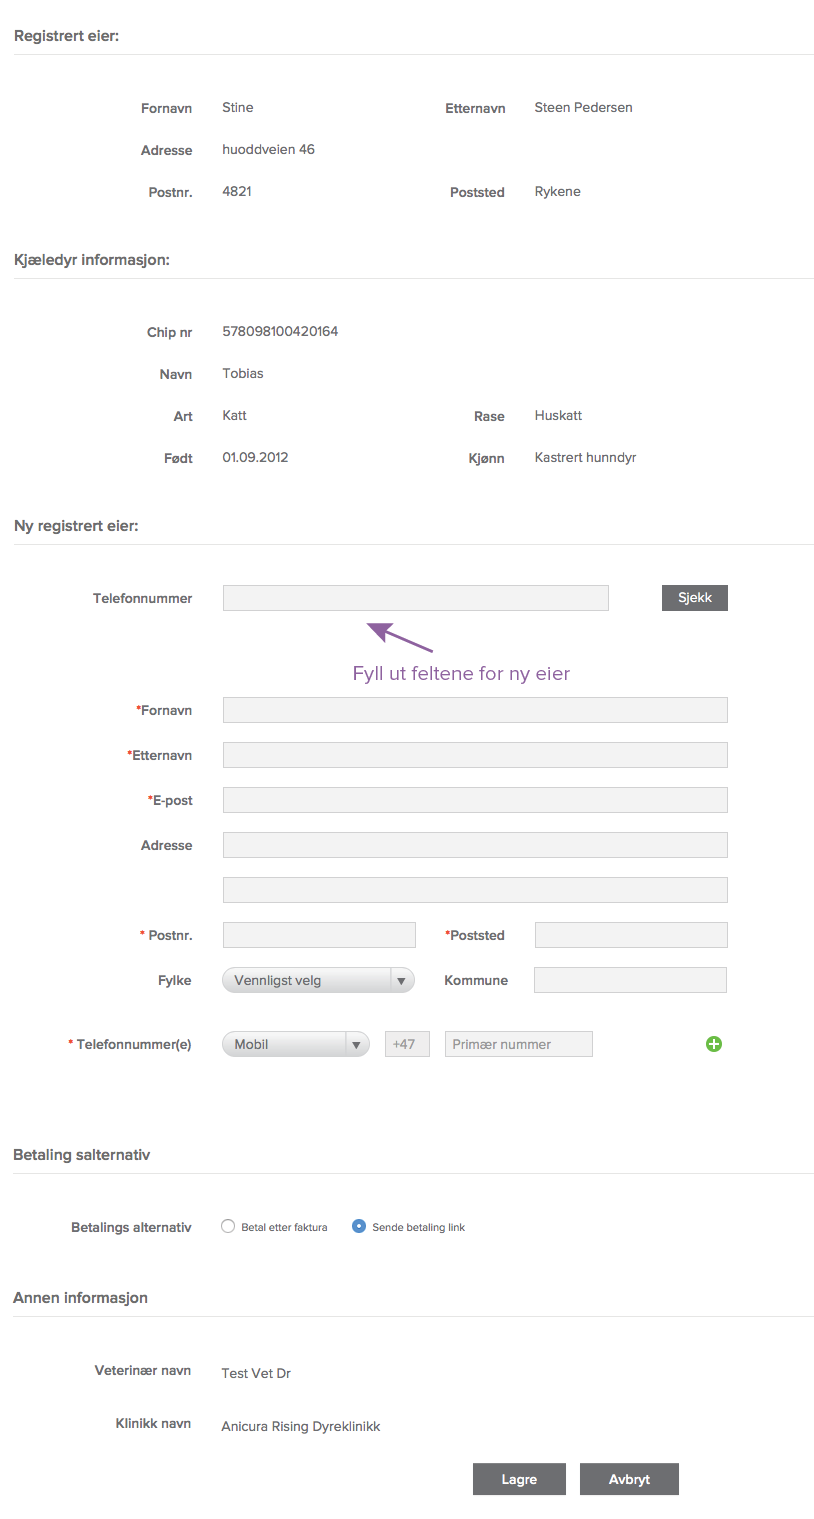Image resolution: width=814 pixels, height=1519 pixels.
Task: Click the +47 country code field
Action: point(407,1044)
